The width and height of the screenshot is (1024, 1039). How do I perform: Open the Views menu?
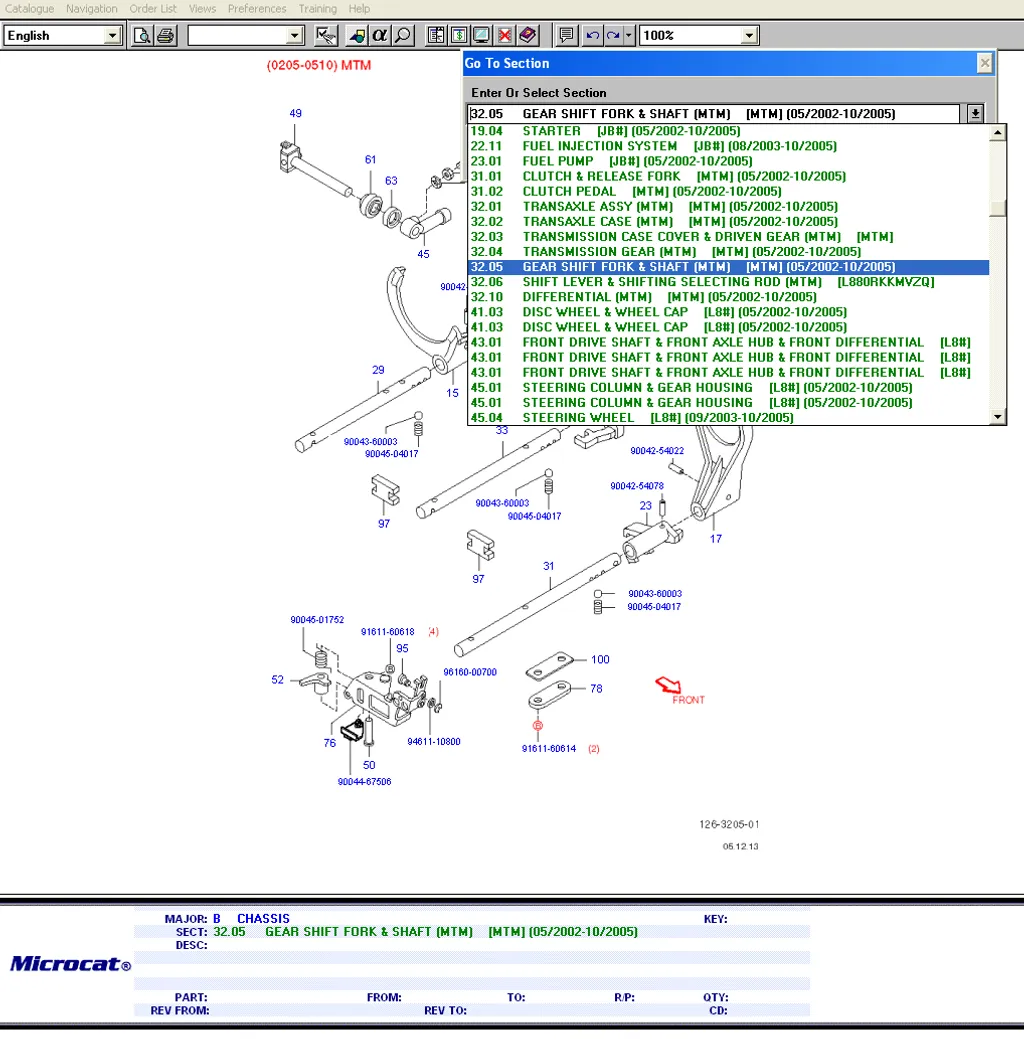point(202,9)
